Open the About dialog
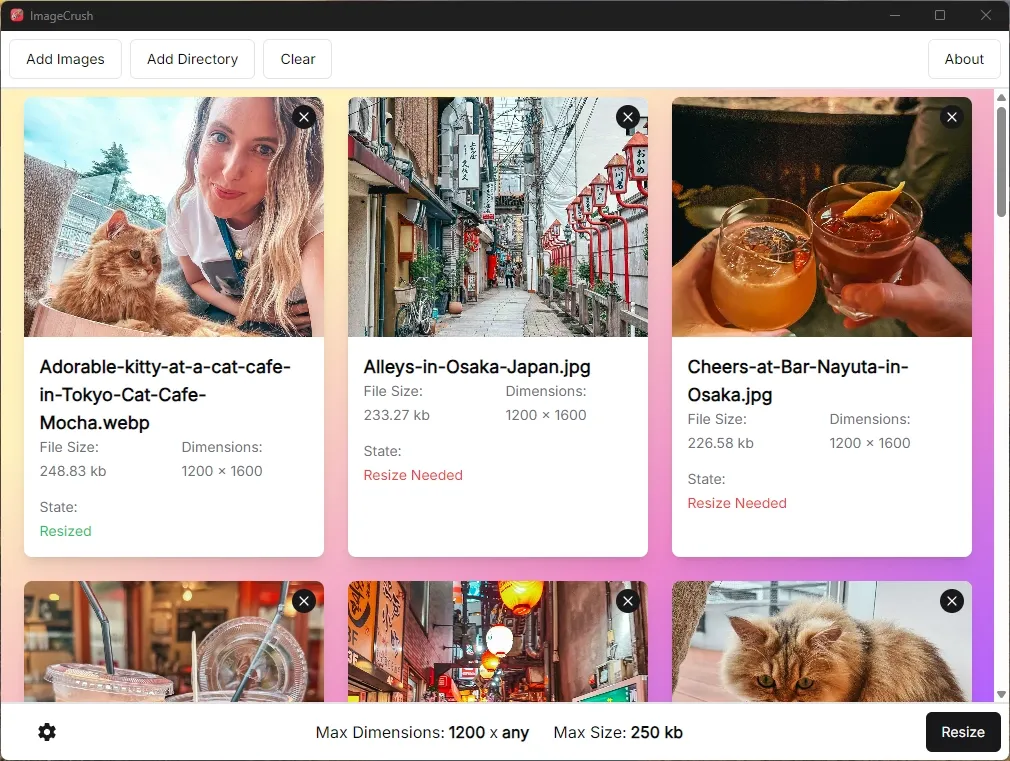 (964, 59)
